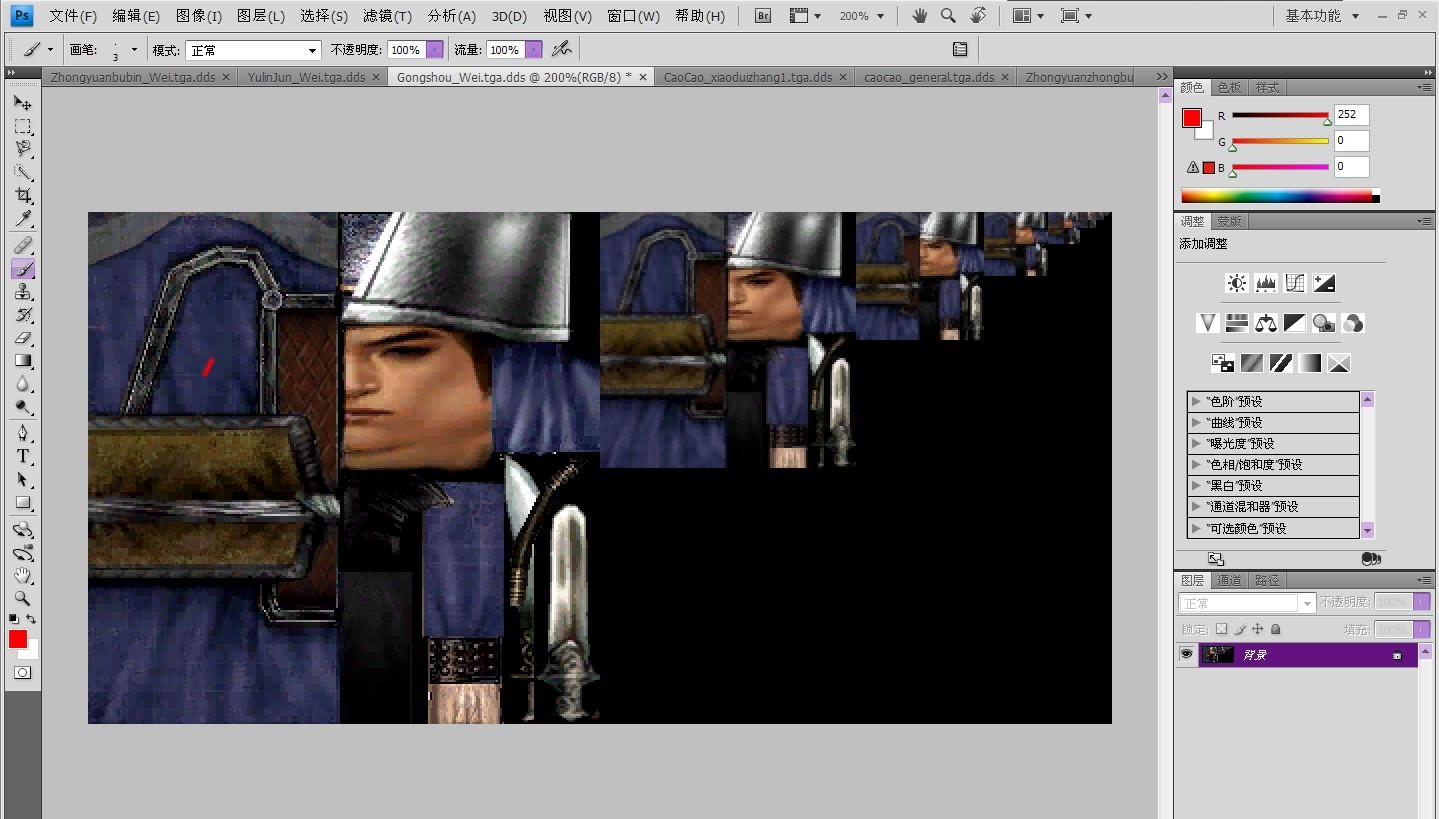Select the Crop tool
Screen dimensions: 1439x819
click(22, 195)
